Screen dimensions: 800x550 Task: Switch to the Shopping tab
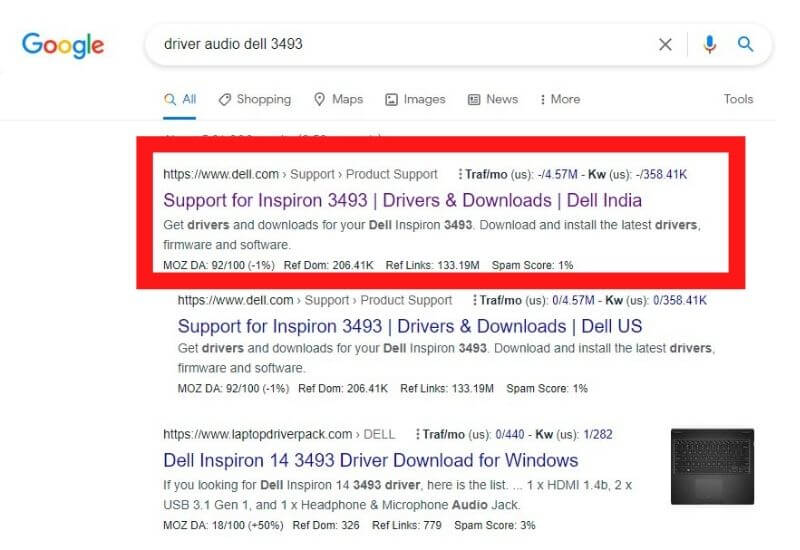pos(254,99)
